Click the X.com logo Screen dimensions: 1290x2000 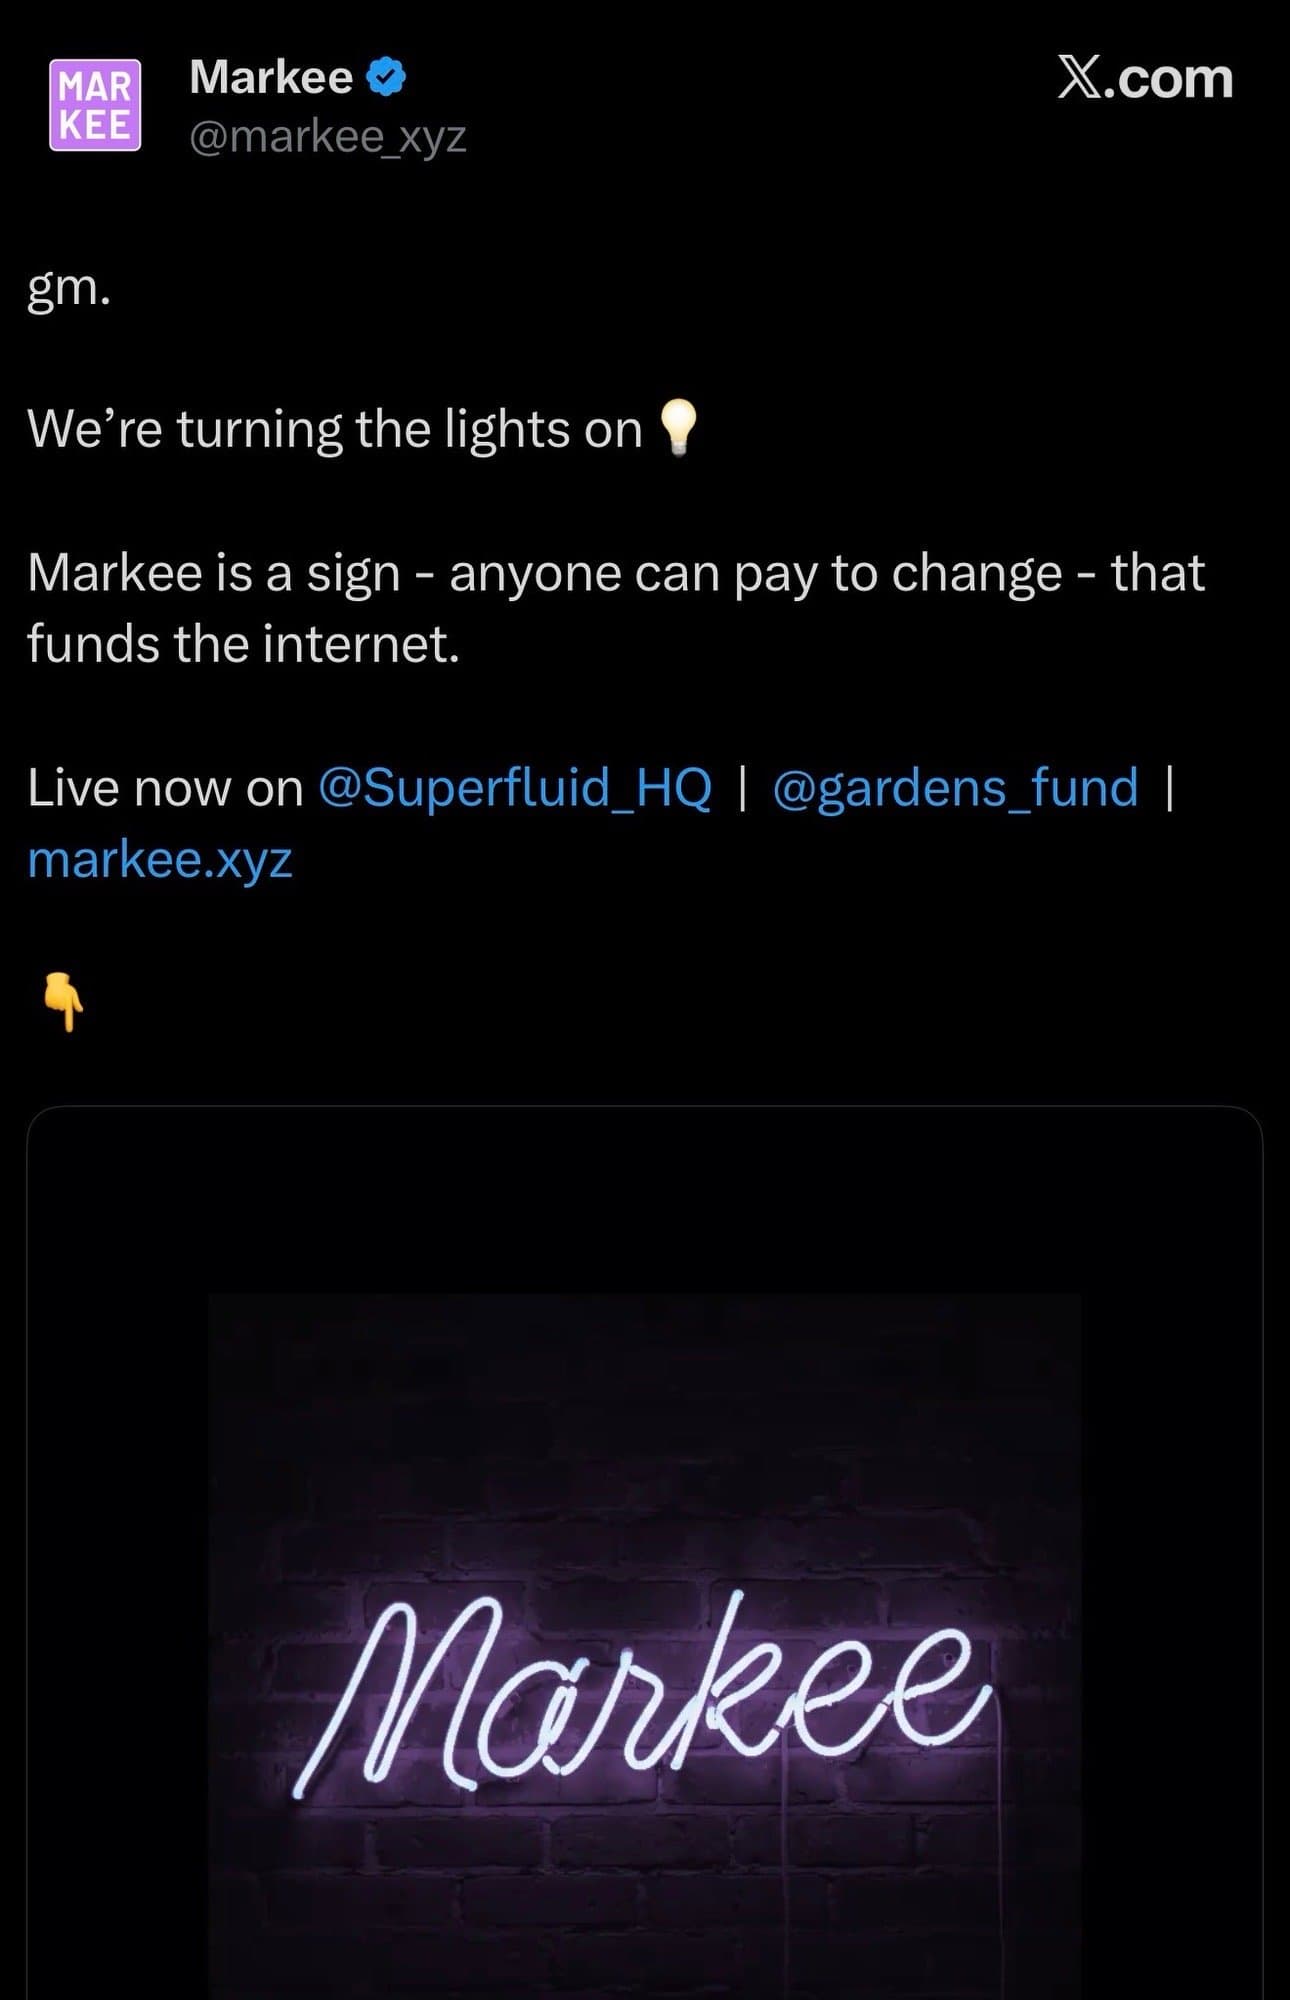pyautogui.click(x=1144, y=78)
